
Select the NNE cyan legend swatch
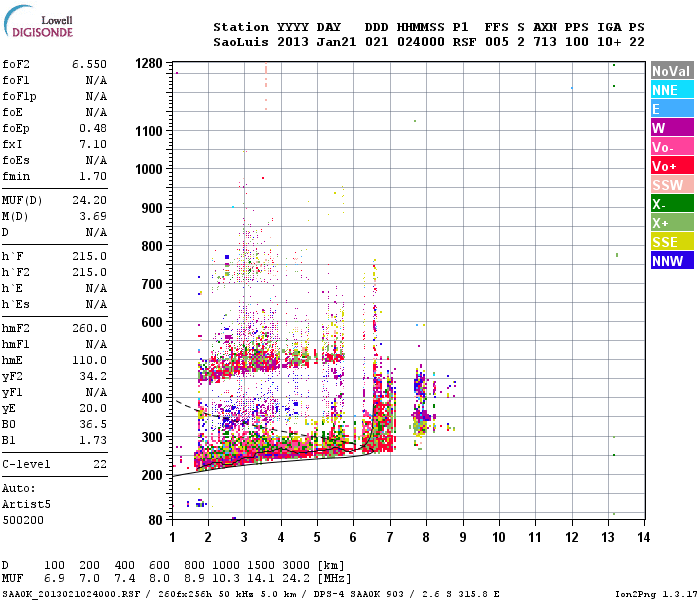click(672, 90)
